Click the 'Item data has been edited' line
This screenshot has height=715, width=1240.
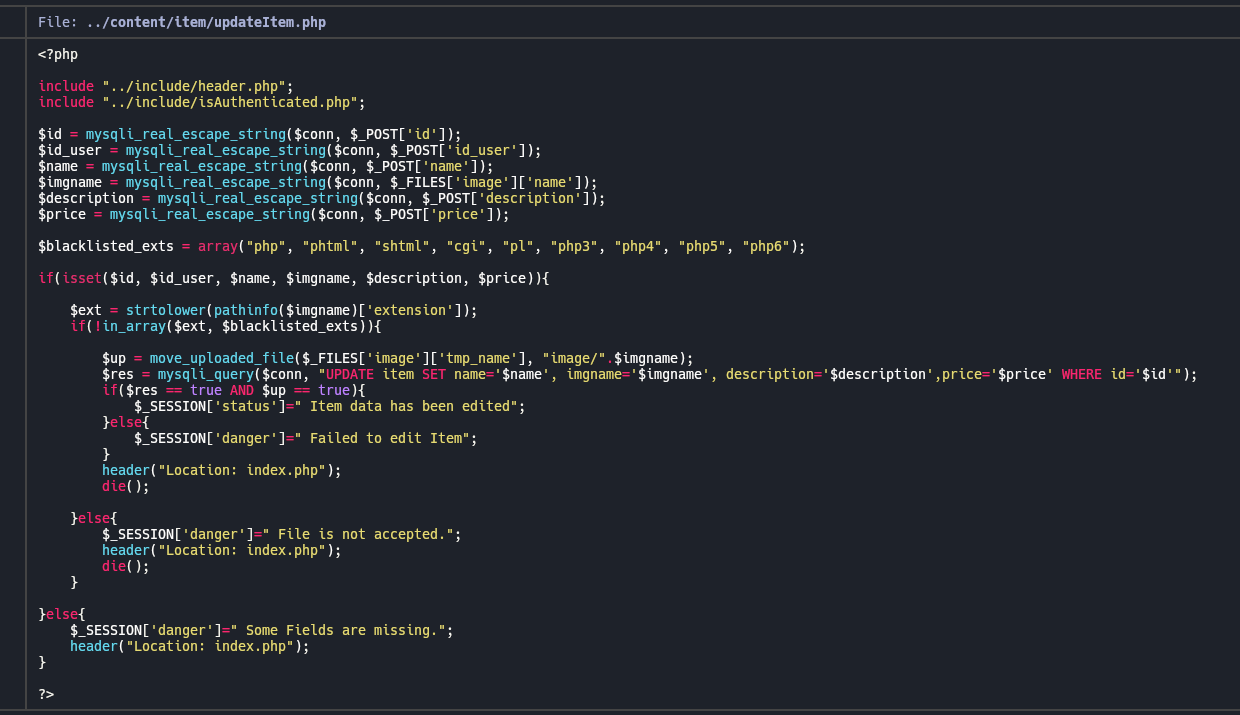(x=330, y=406)
